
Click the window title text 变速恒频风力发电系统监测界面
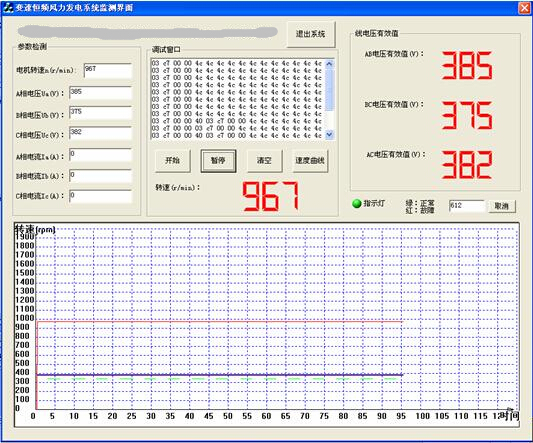74,7
